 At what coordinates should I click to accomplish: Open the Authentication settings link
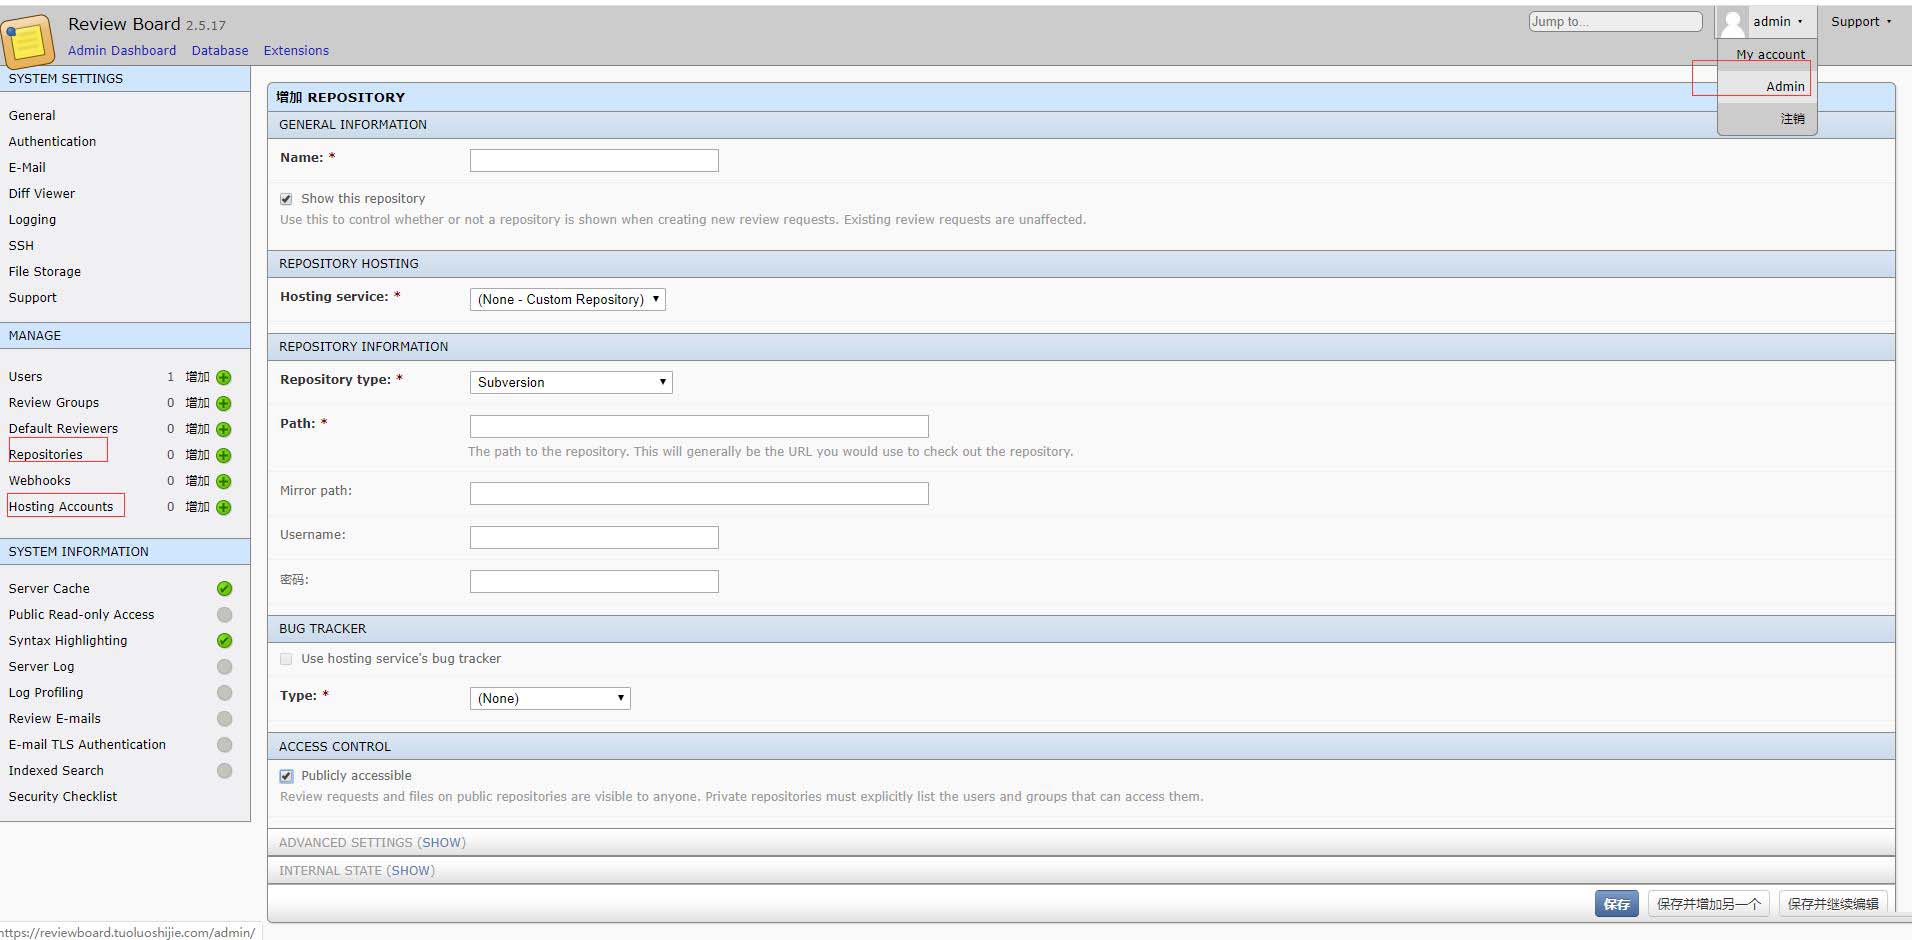pos(52,142)
